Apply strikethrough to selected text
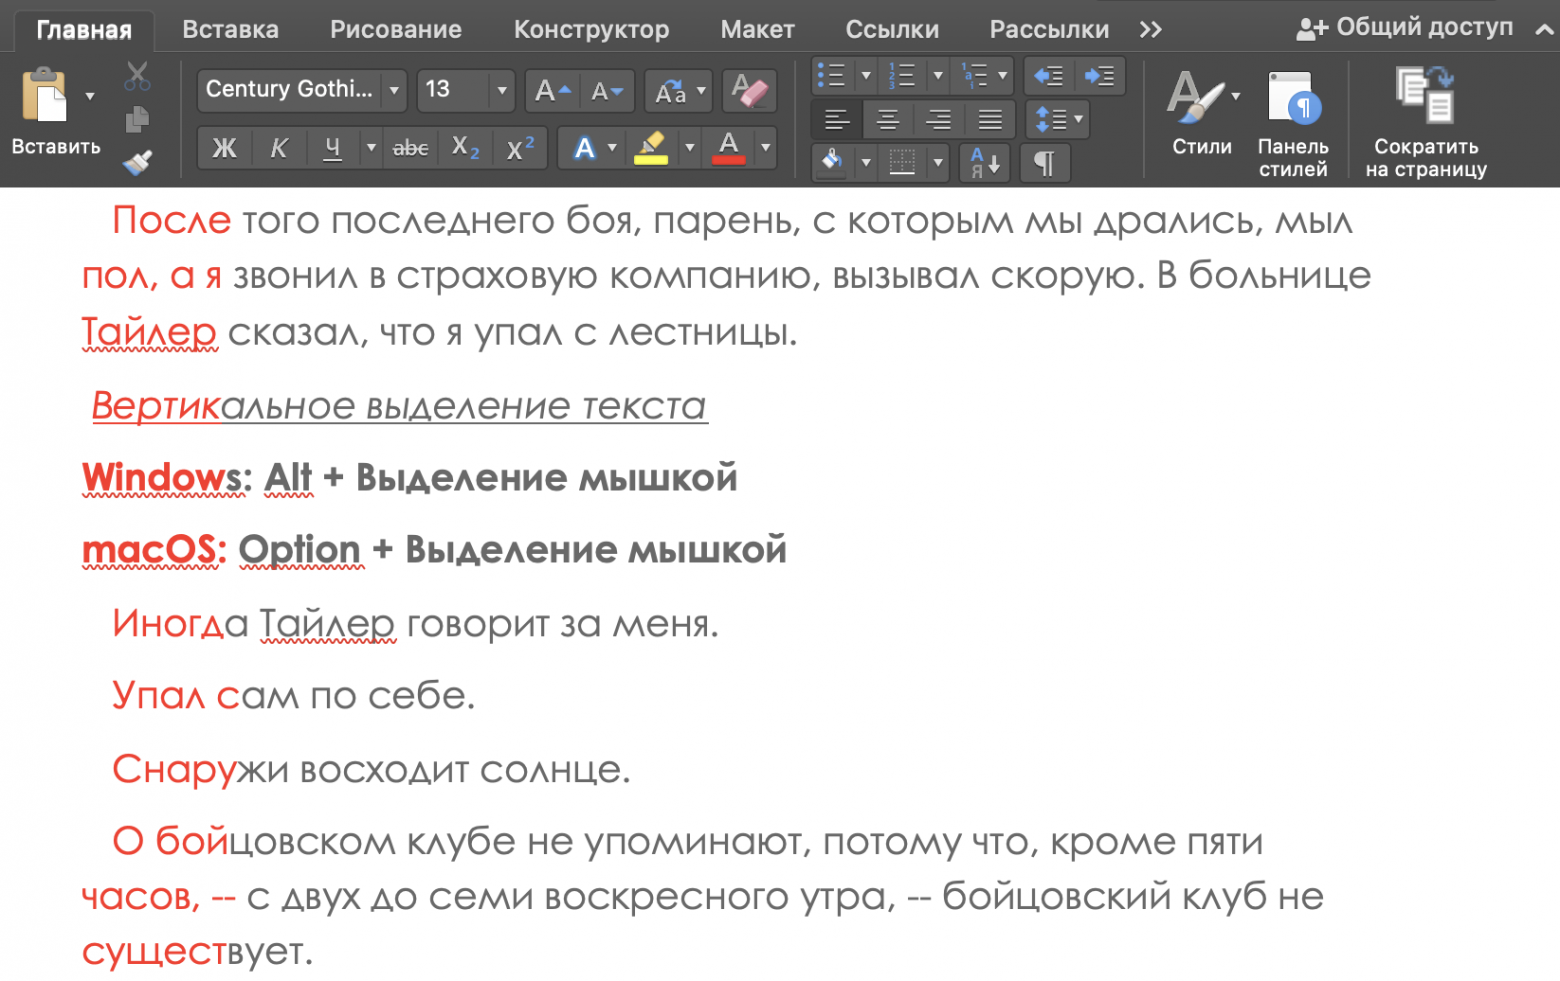Image resolution: width=1560 pixels, height=981 pixels. tap(410, 148)
